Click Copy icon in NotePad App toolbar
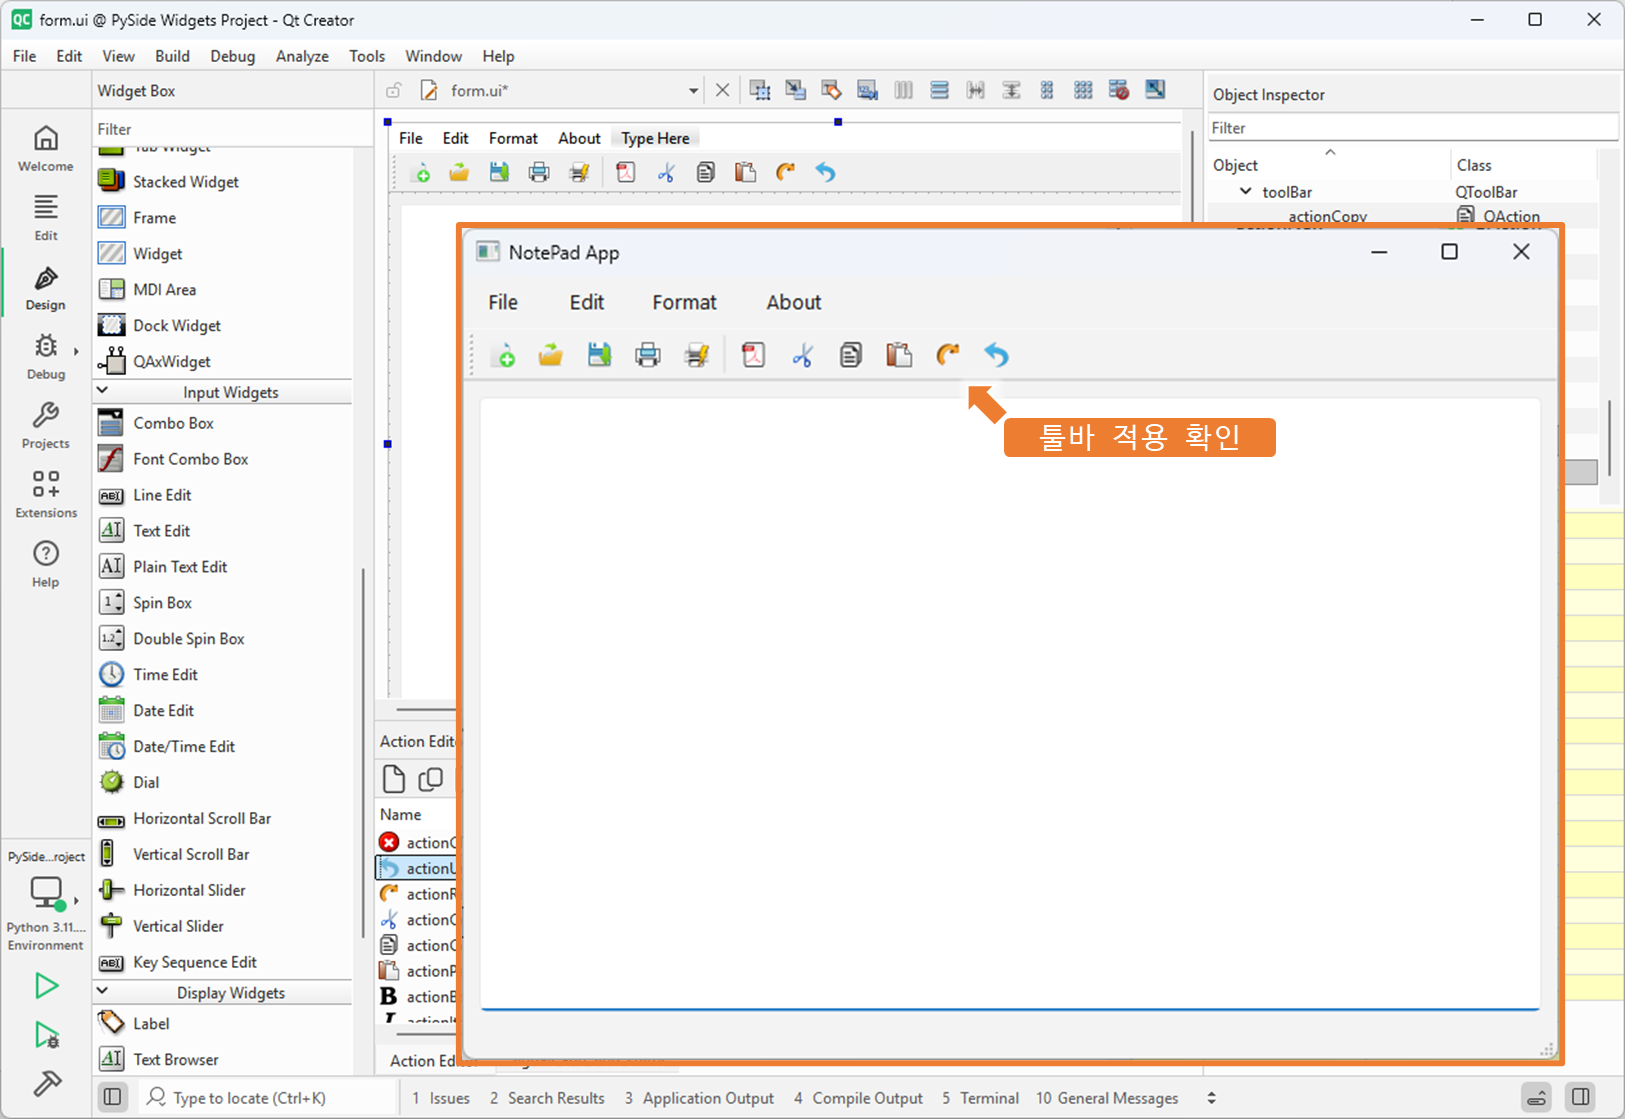Viewport: 1625px width, 1119px height. pyautogui.click(x=851, y=354)
